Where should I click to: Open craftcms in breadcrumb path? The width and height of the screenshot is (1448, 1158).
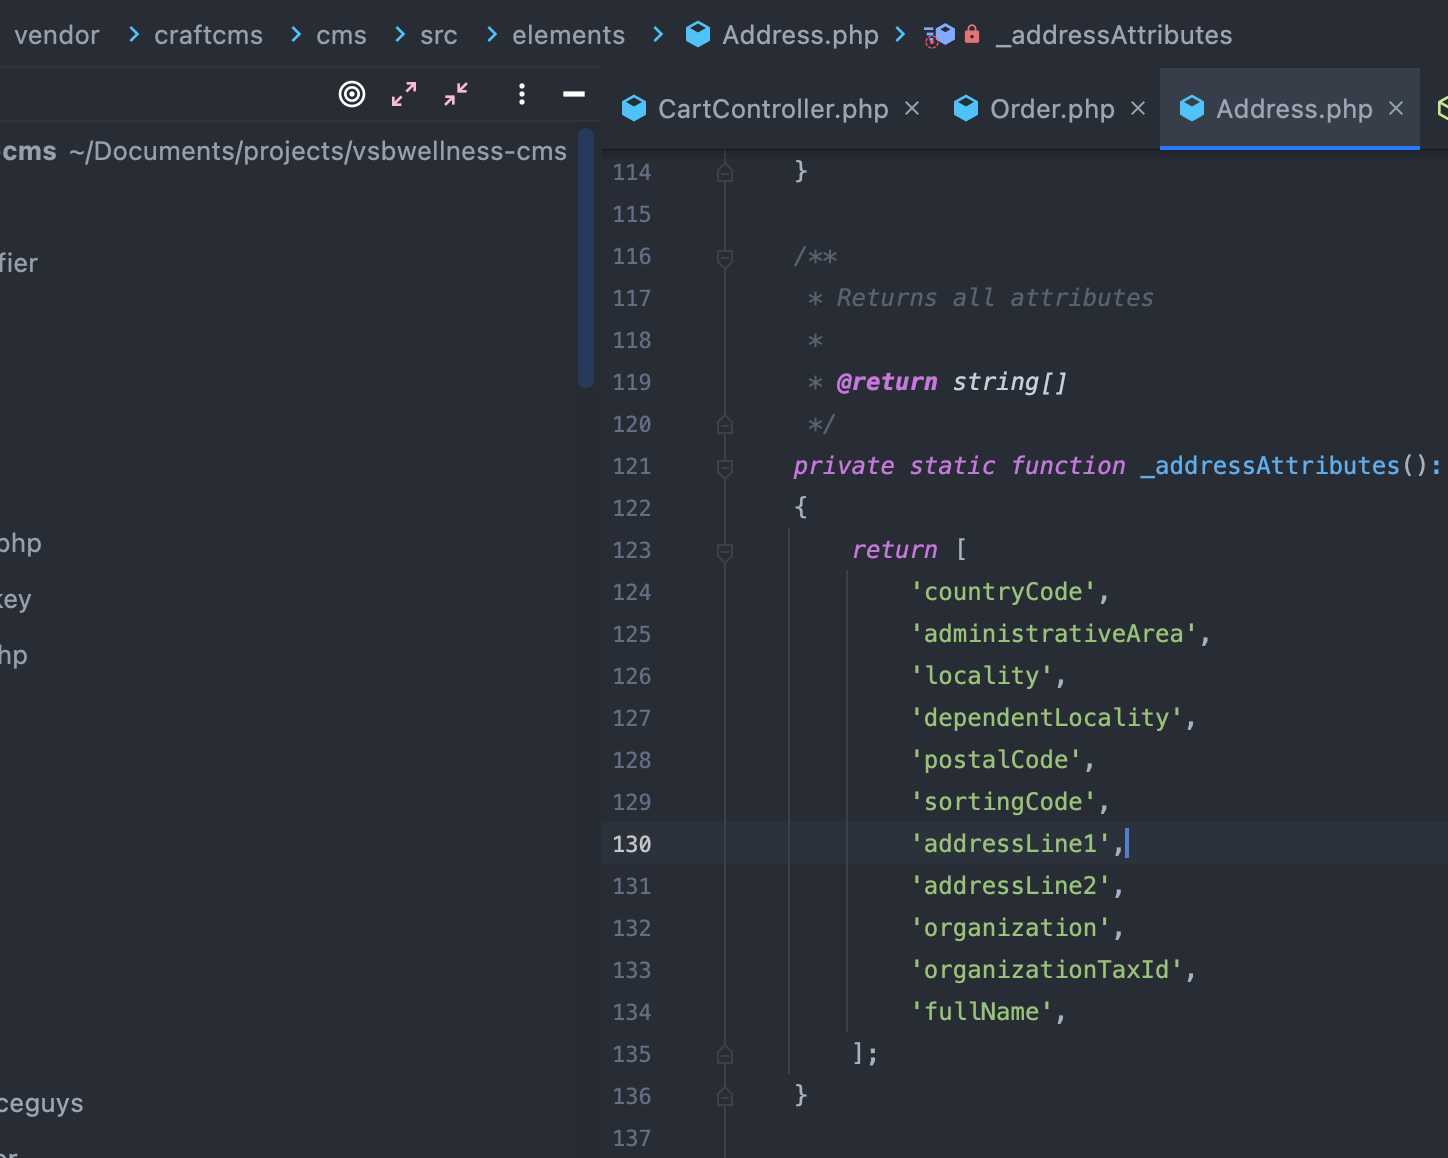click(208, 35)
